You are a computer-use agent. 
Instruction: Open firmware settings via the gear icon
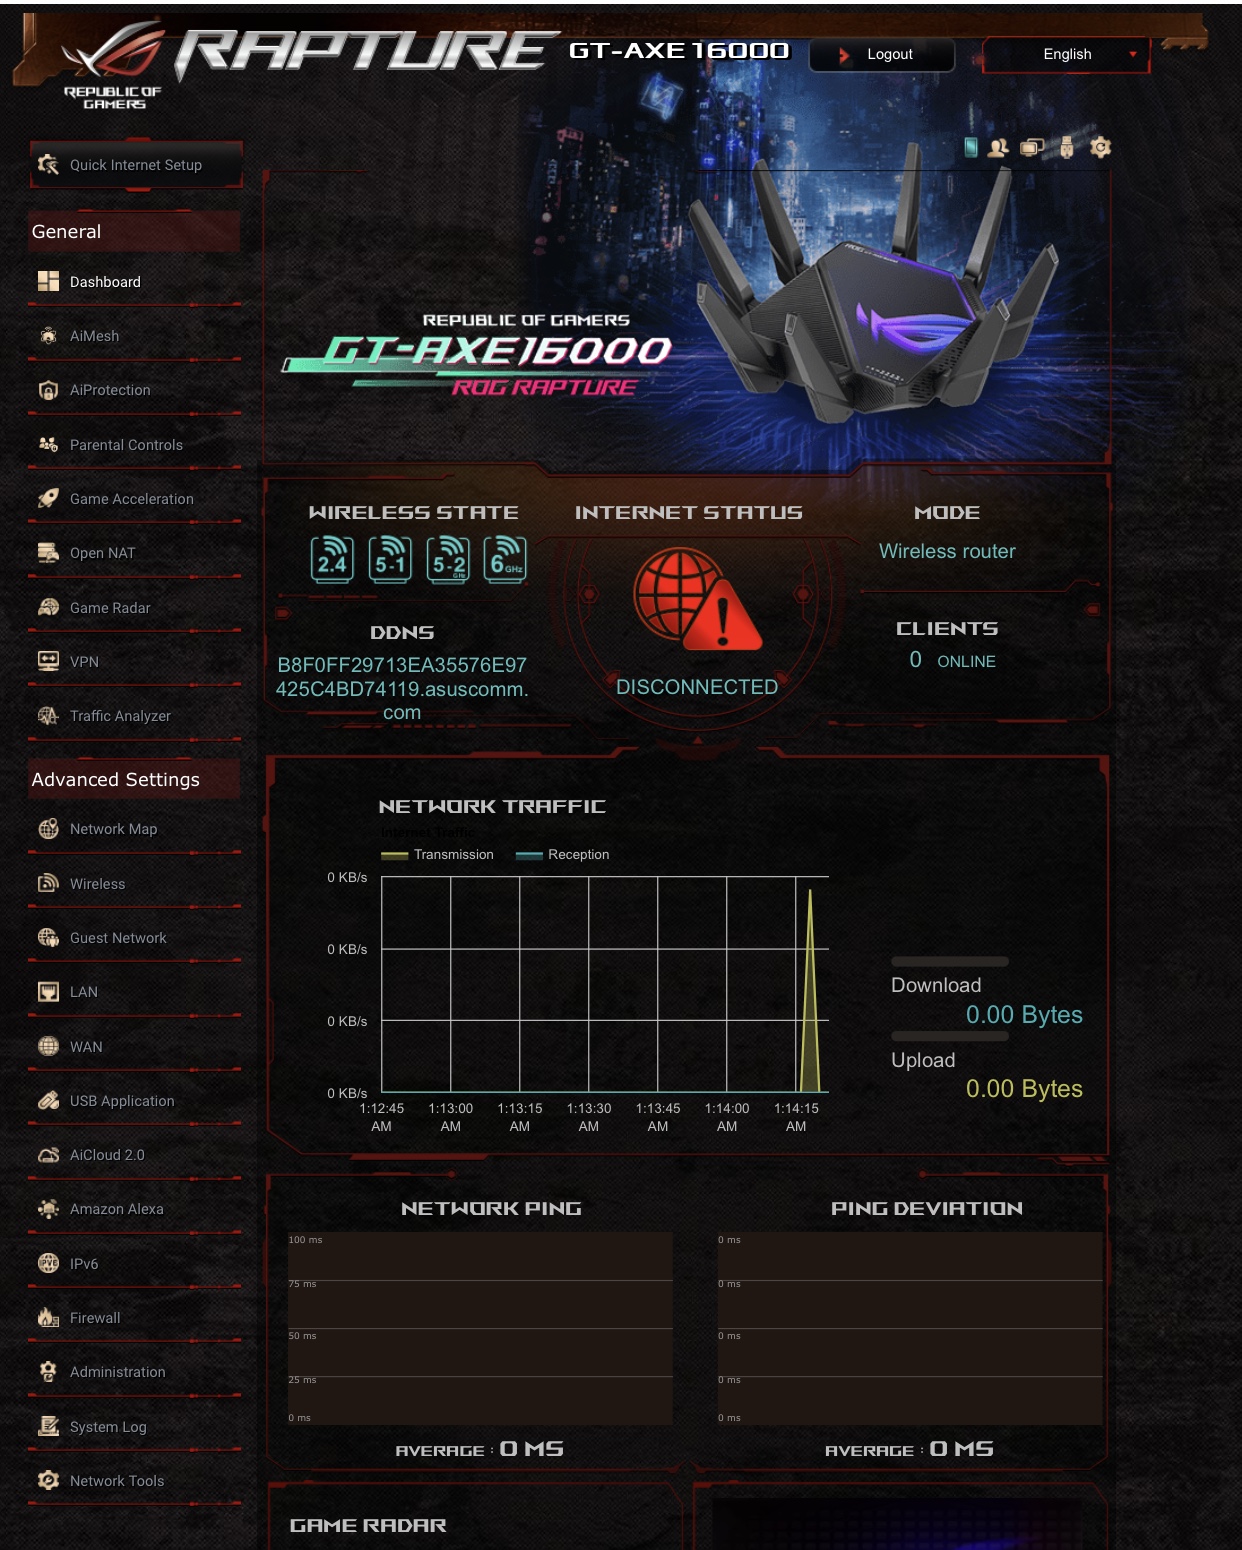click(1100, 148)
